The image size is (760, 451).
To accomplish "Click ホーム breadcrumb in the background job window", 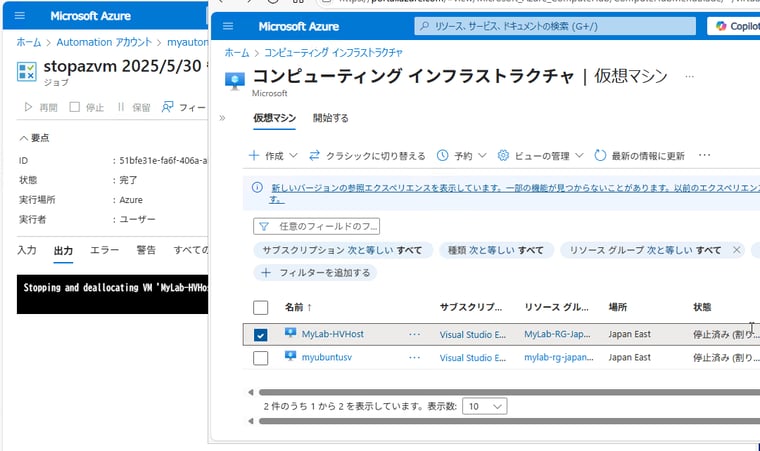I will click(29, 42).
